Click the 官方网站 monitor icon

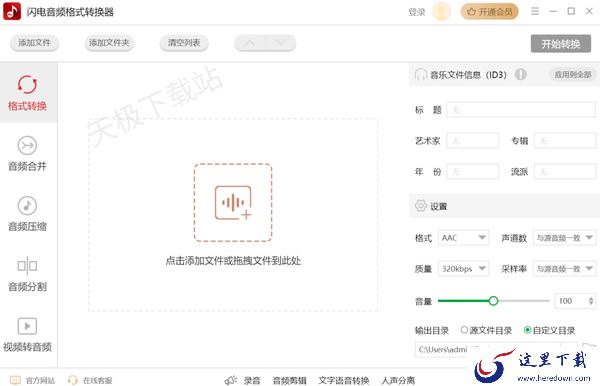click(x=15, y=380)
